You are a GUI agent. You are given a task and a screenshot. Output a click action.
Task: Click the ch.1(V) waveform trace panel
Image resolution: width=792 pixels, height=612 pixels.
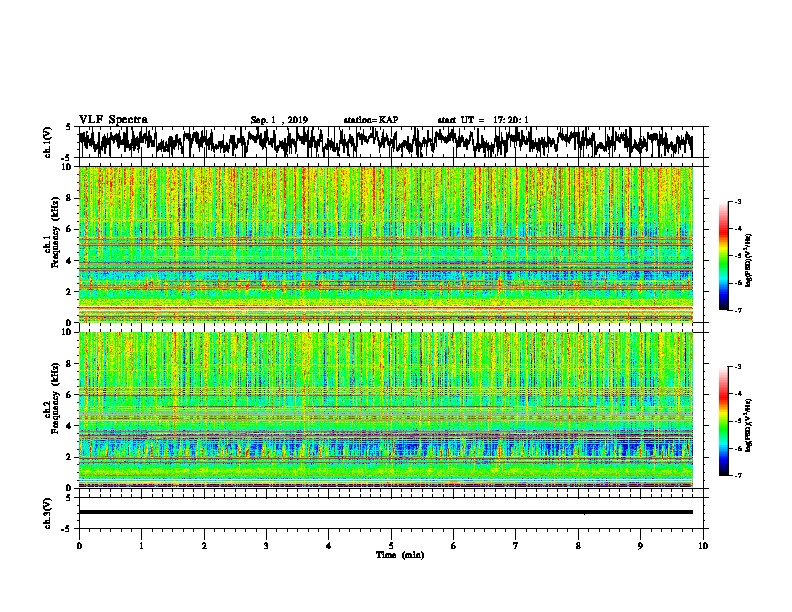(390, 142)
